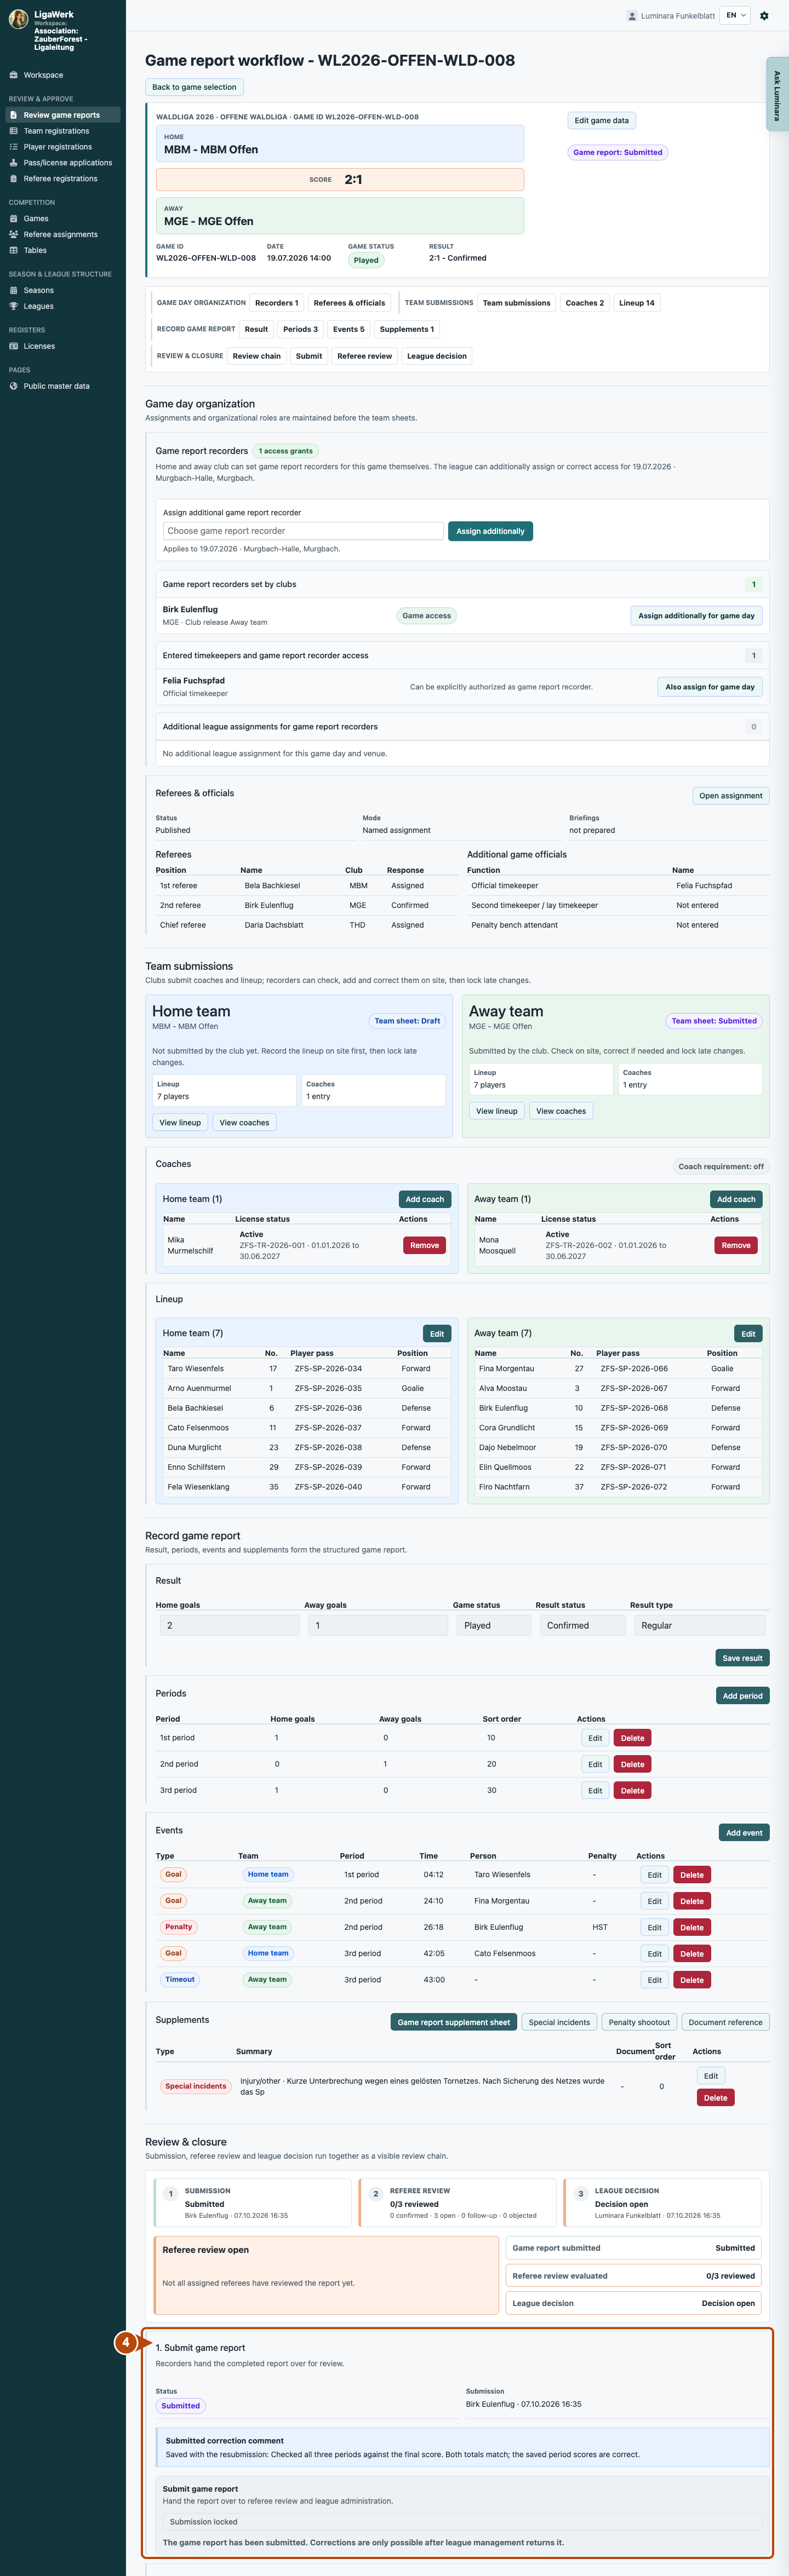Click the Away goals input field
The width and height of the screenshot is (789, 2576).
(378, 1625)
